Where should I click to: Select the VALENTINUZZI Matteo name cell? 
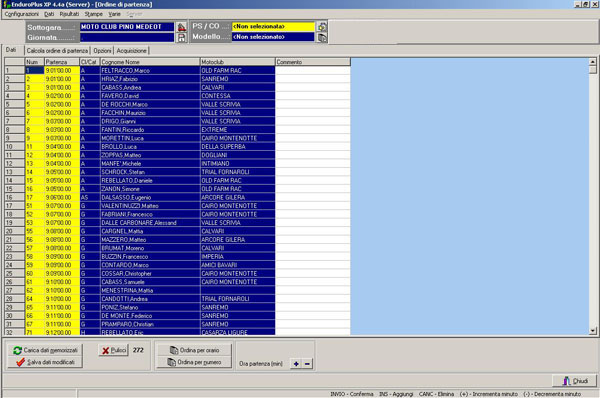(x=150, y=206)
